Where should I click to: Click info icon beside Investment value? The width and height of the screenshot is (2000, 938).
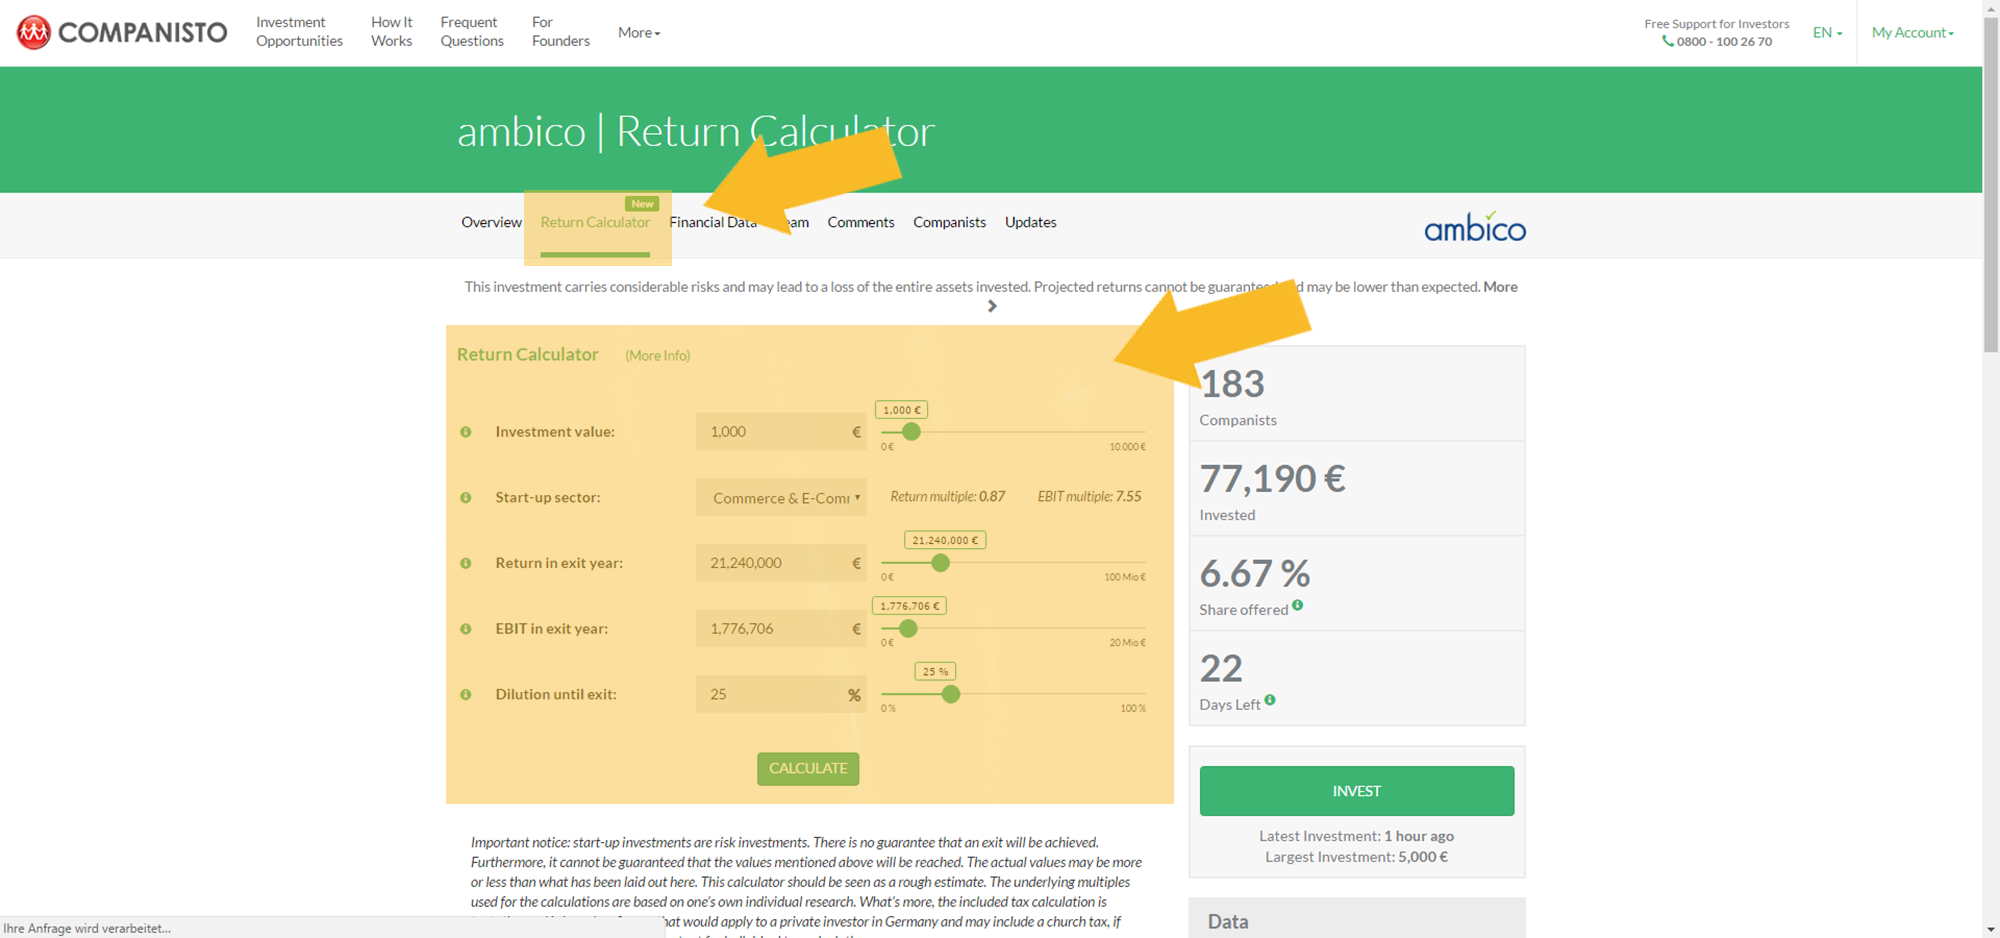[x=465, y=432]
